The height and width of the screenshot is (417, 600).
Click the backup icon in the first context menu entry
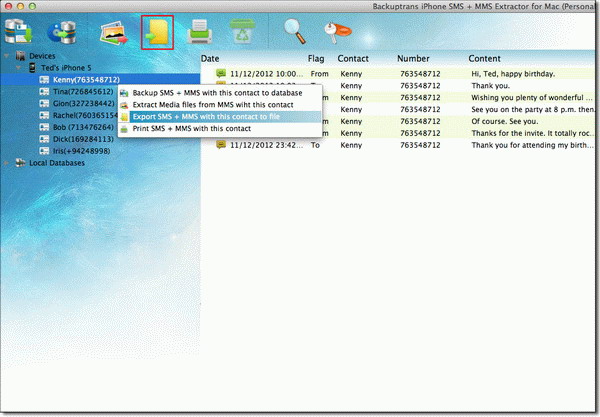[x=124, y=93]
